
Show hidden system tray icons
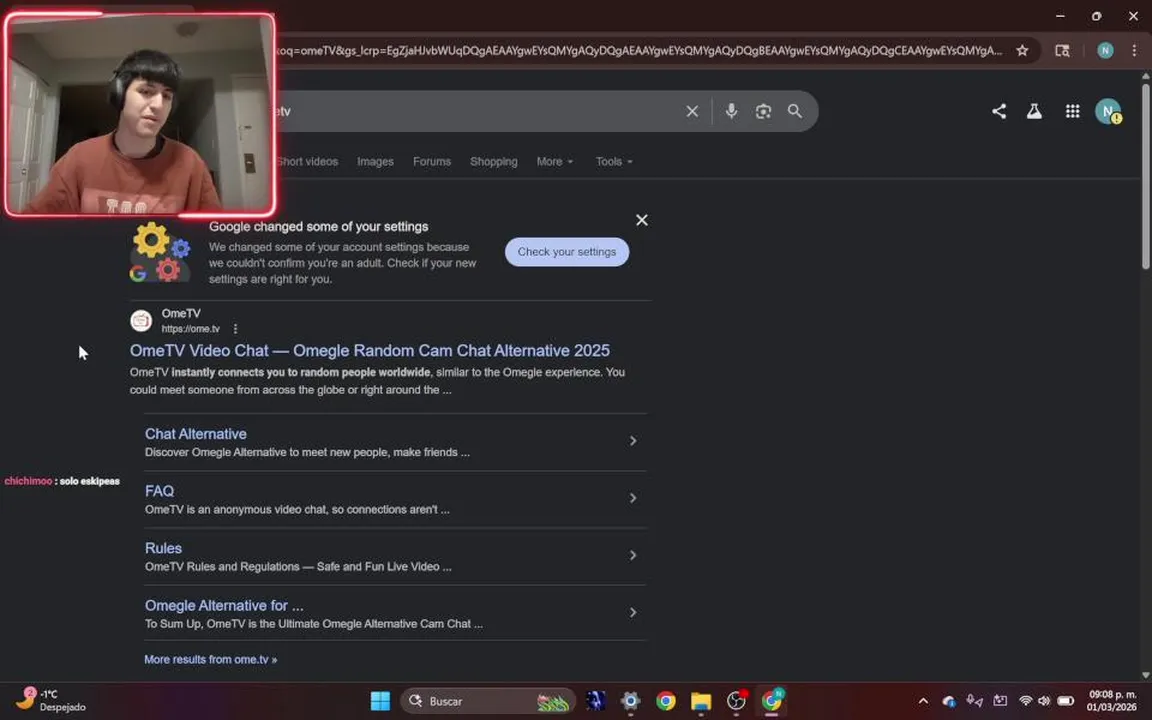(923, 701)
